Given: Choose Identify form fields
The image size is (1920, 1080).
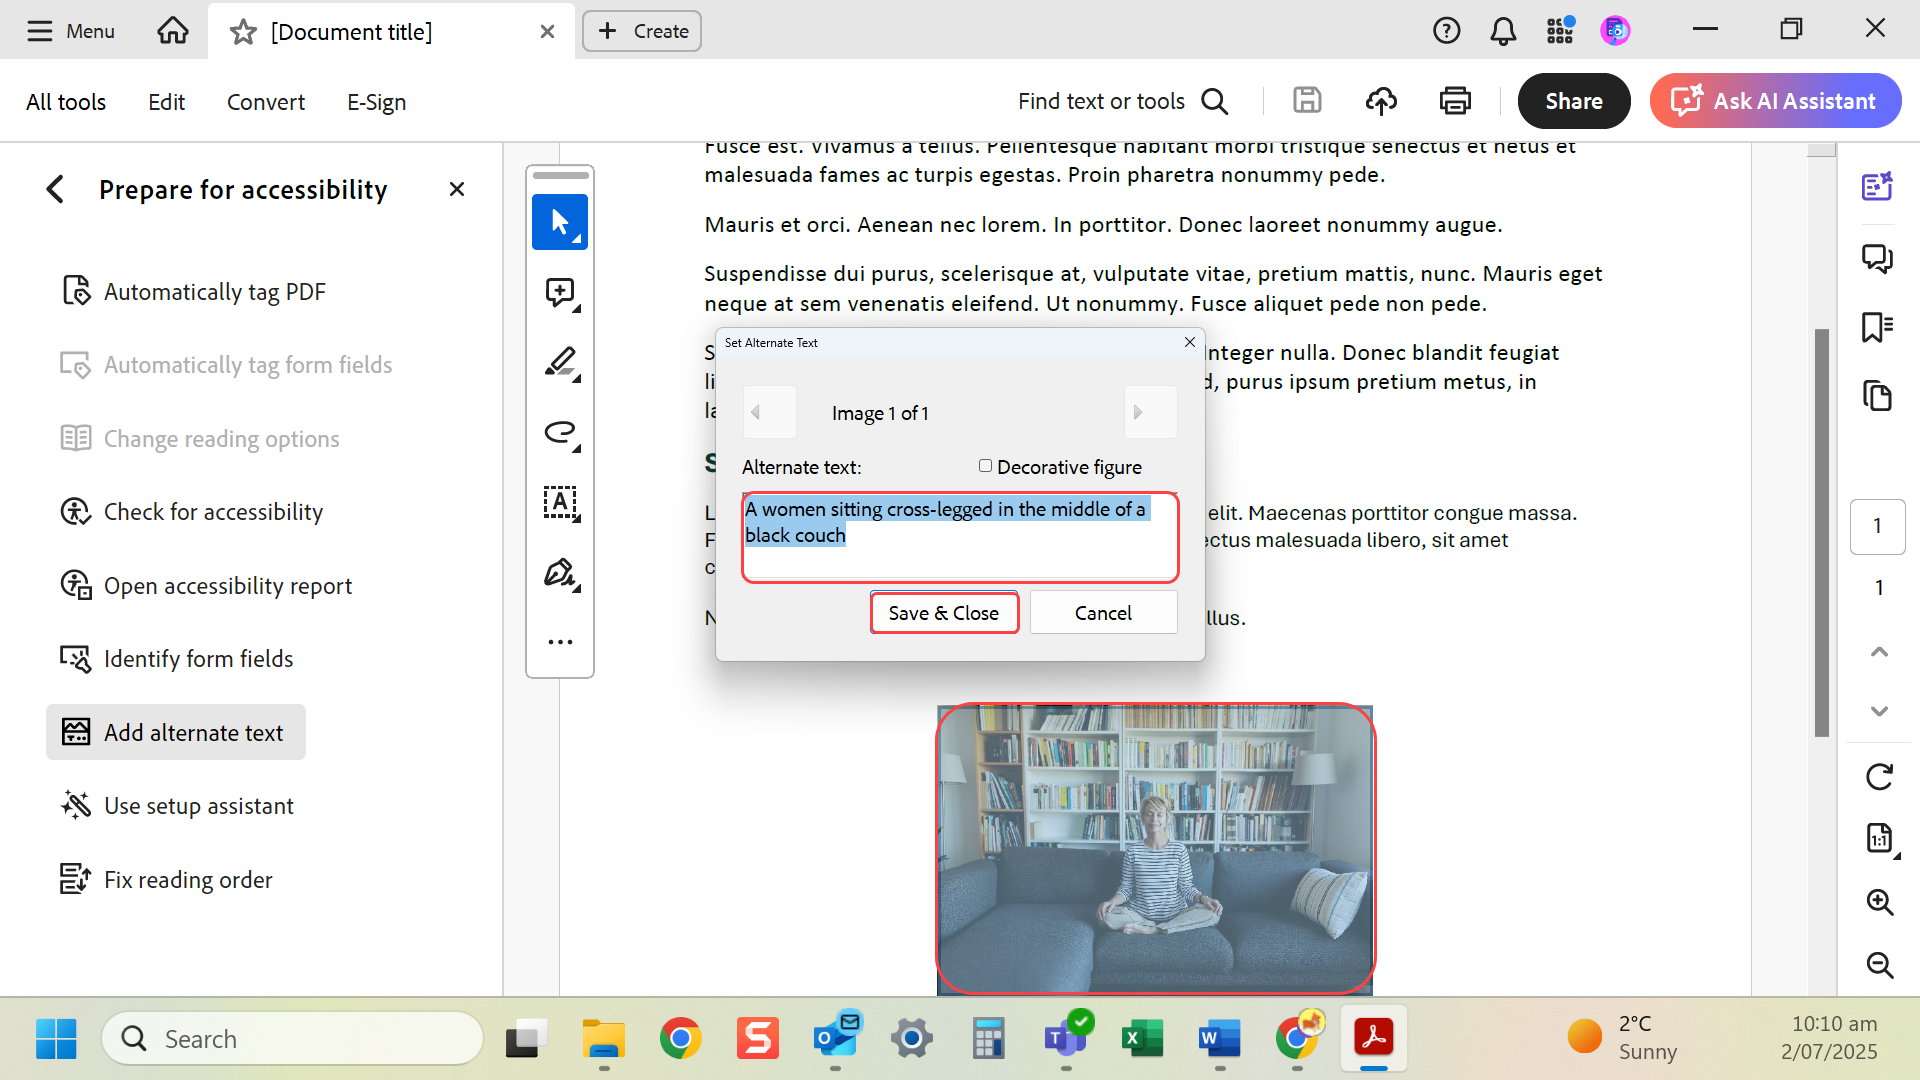Looking at the screenshot, I should pyautogui.click(x=177, y=659).
